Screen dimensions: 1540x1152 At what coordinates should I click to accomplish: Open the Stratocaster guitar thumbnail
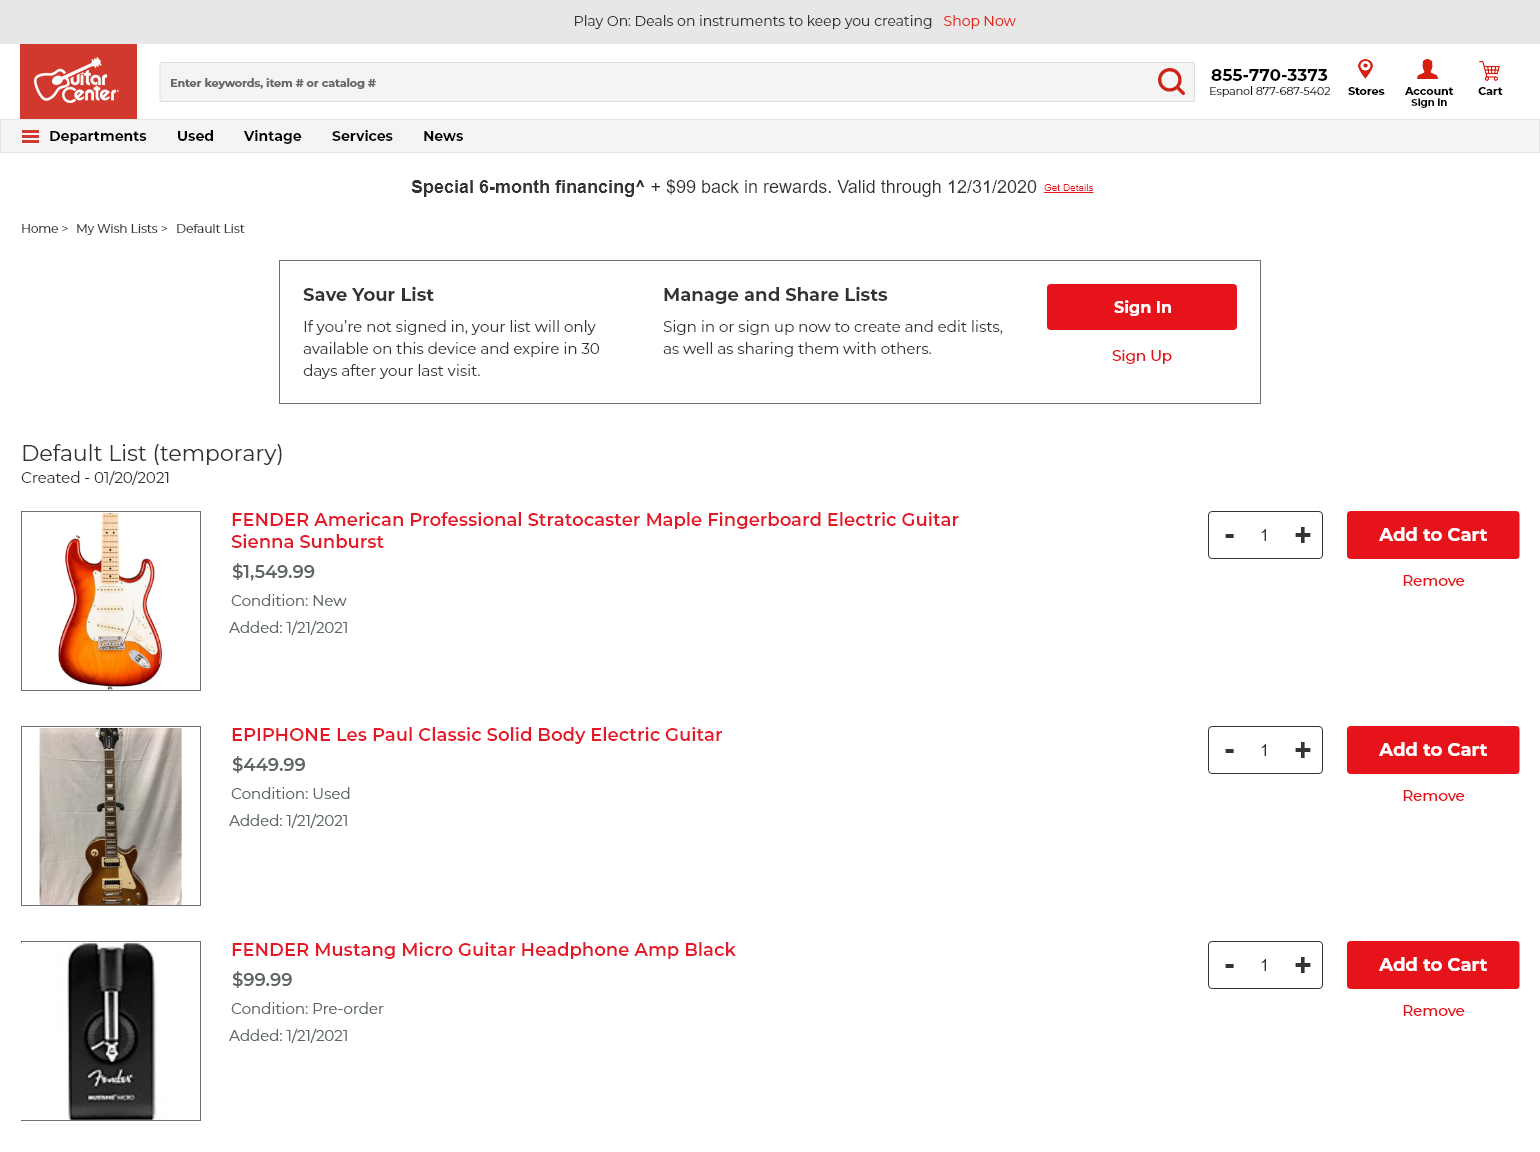coord(111,601)
